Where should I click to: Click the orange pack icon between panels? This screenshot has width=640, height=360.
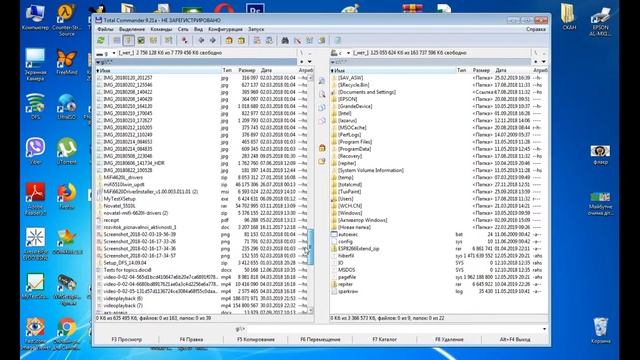point(322,148)
